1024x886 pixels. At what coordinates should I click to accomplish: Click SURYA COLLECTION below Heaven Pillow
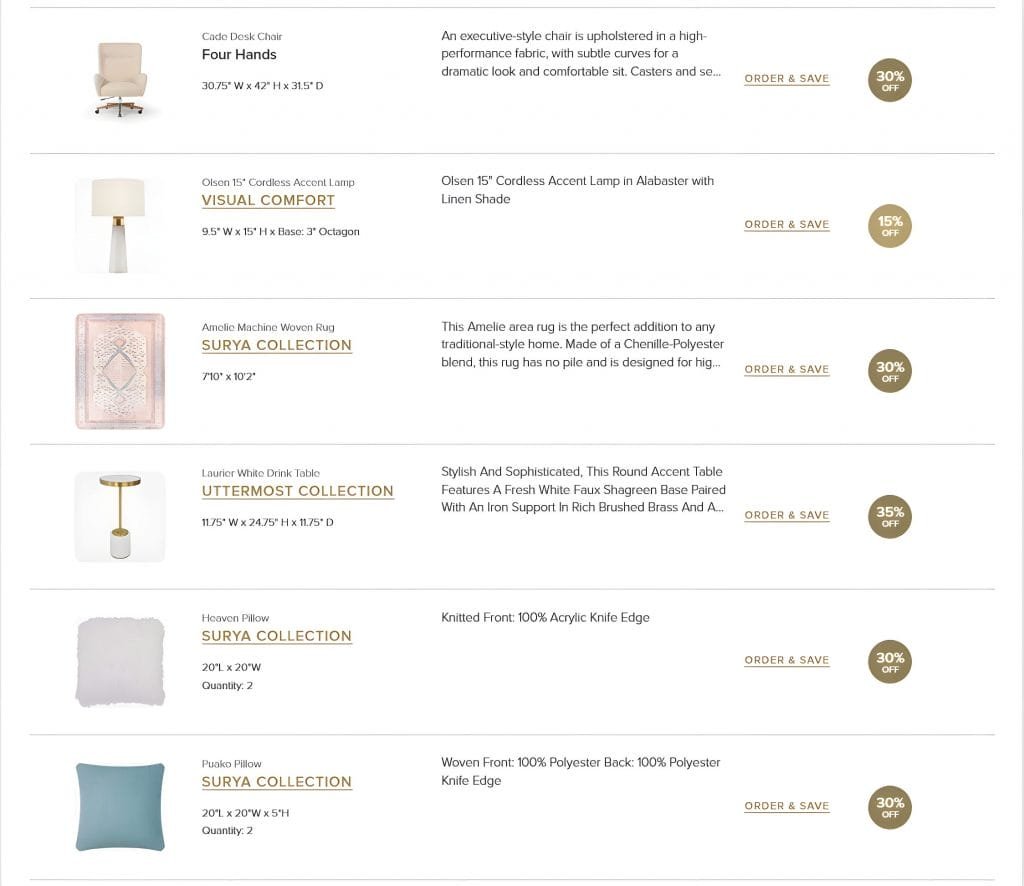click(x=276, y=636)
